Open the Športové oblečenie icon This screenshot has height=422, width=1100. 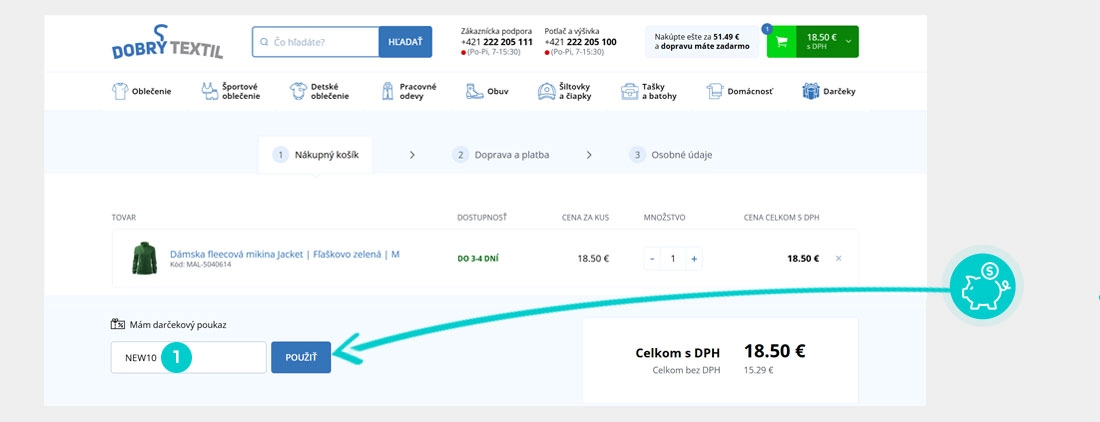(209, 91)
